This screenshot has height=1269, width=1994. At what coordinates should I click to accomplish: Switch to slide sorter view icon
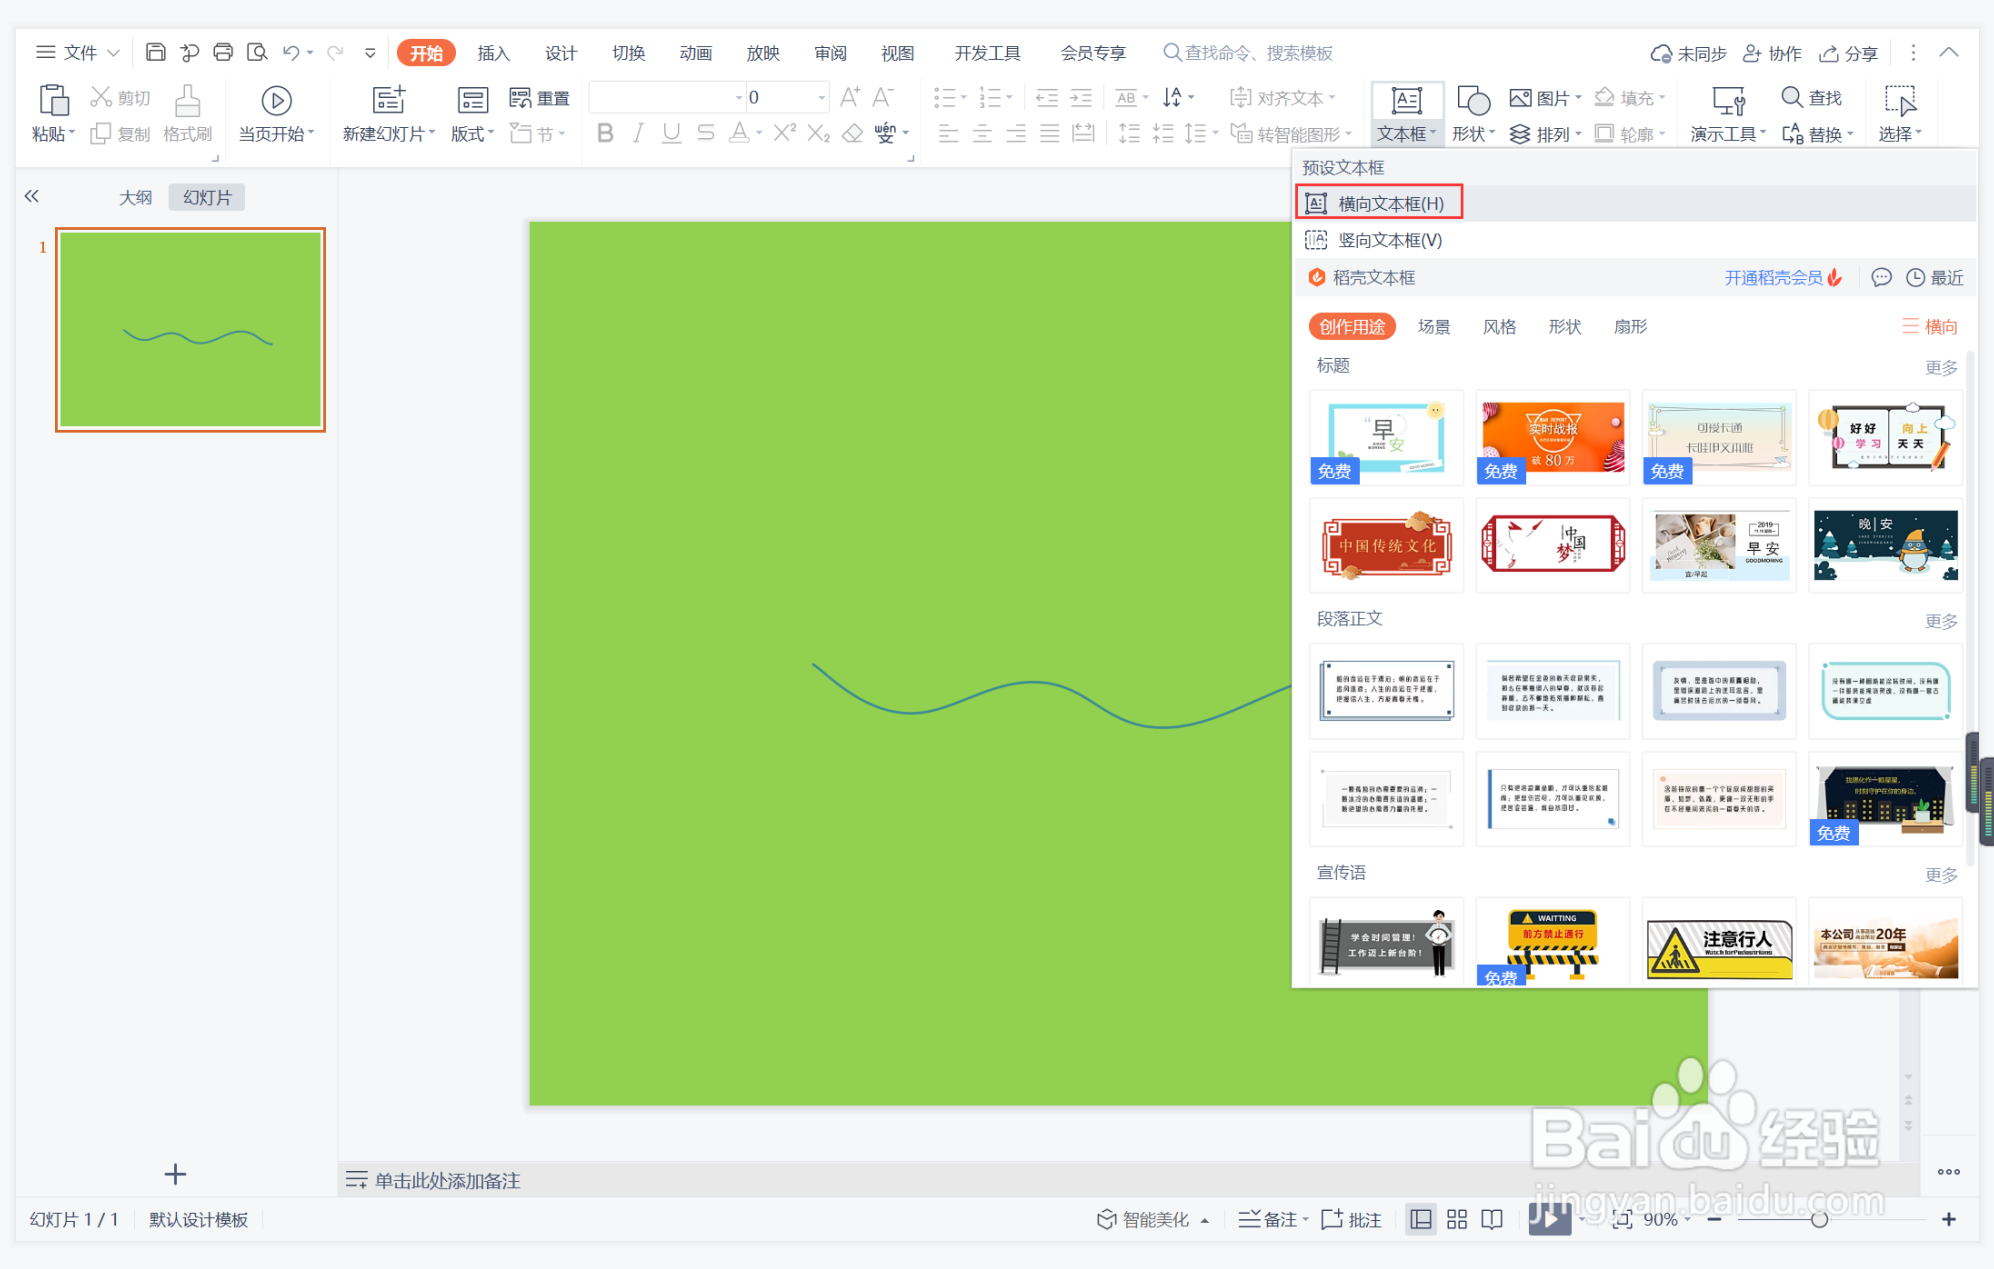click(1457, 1219)
